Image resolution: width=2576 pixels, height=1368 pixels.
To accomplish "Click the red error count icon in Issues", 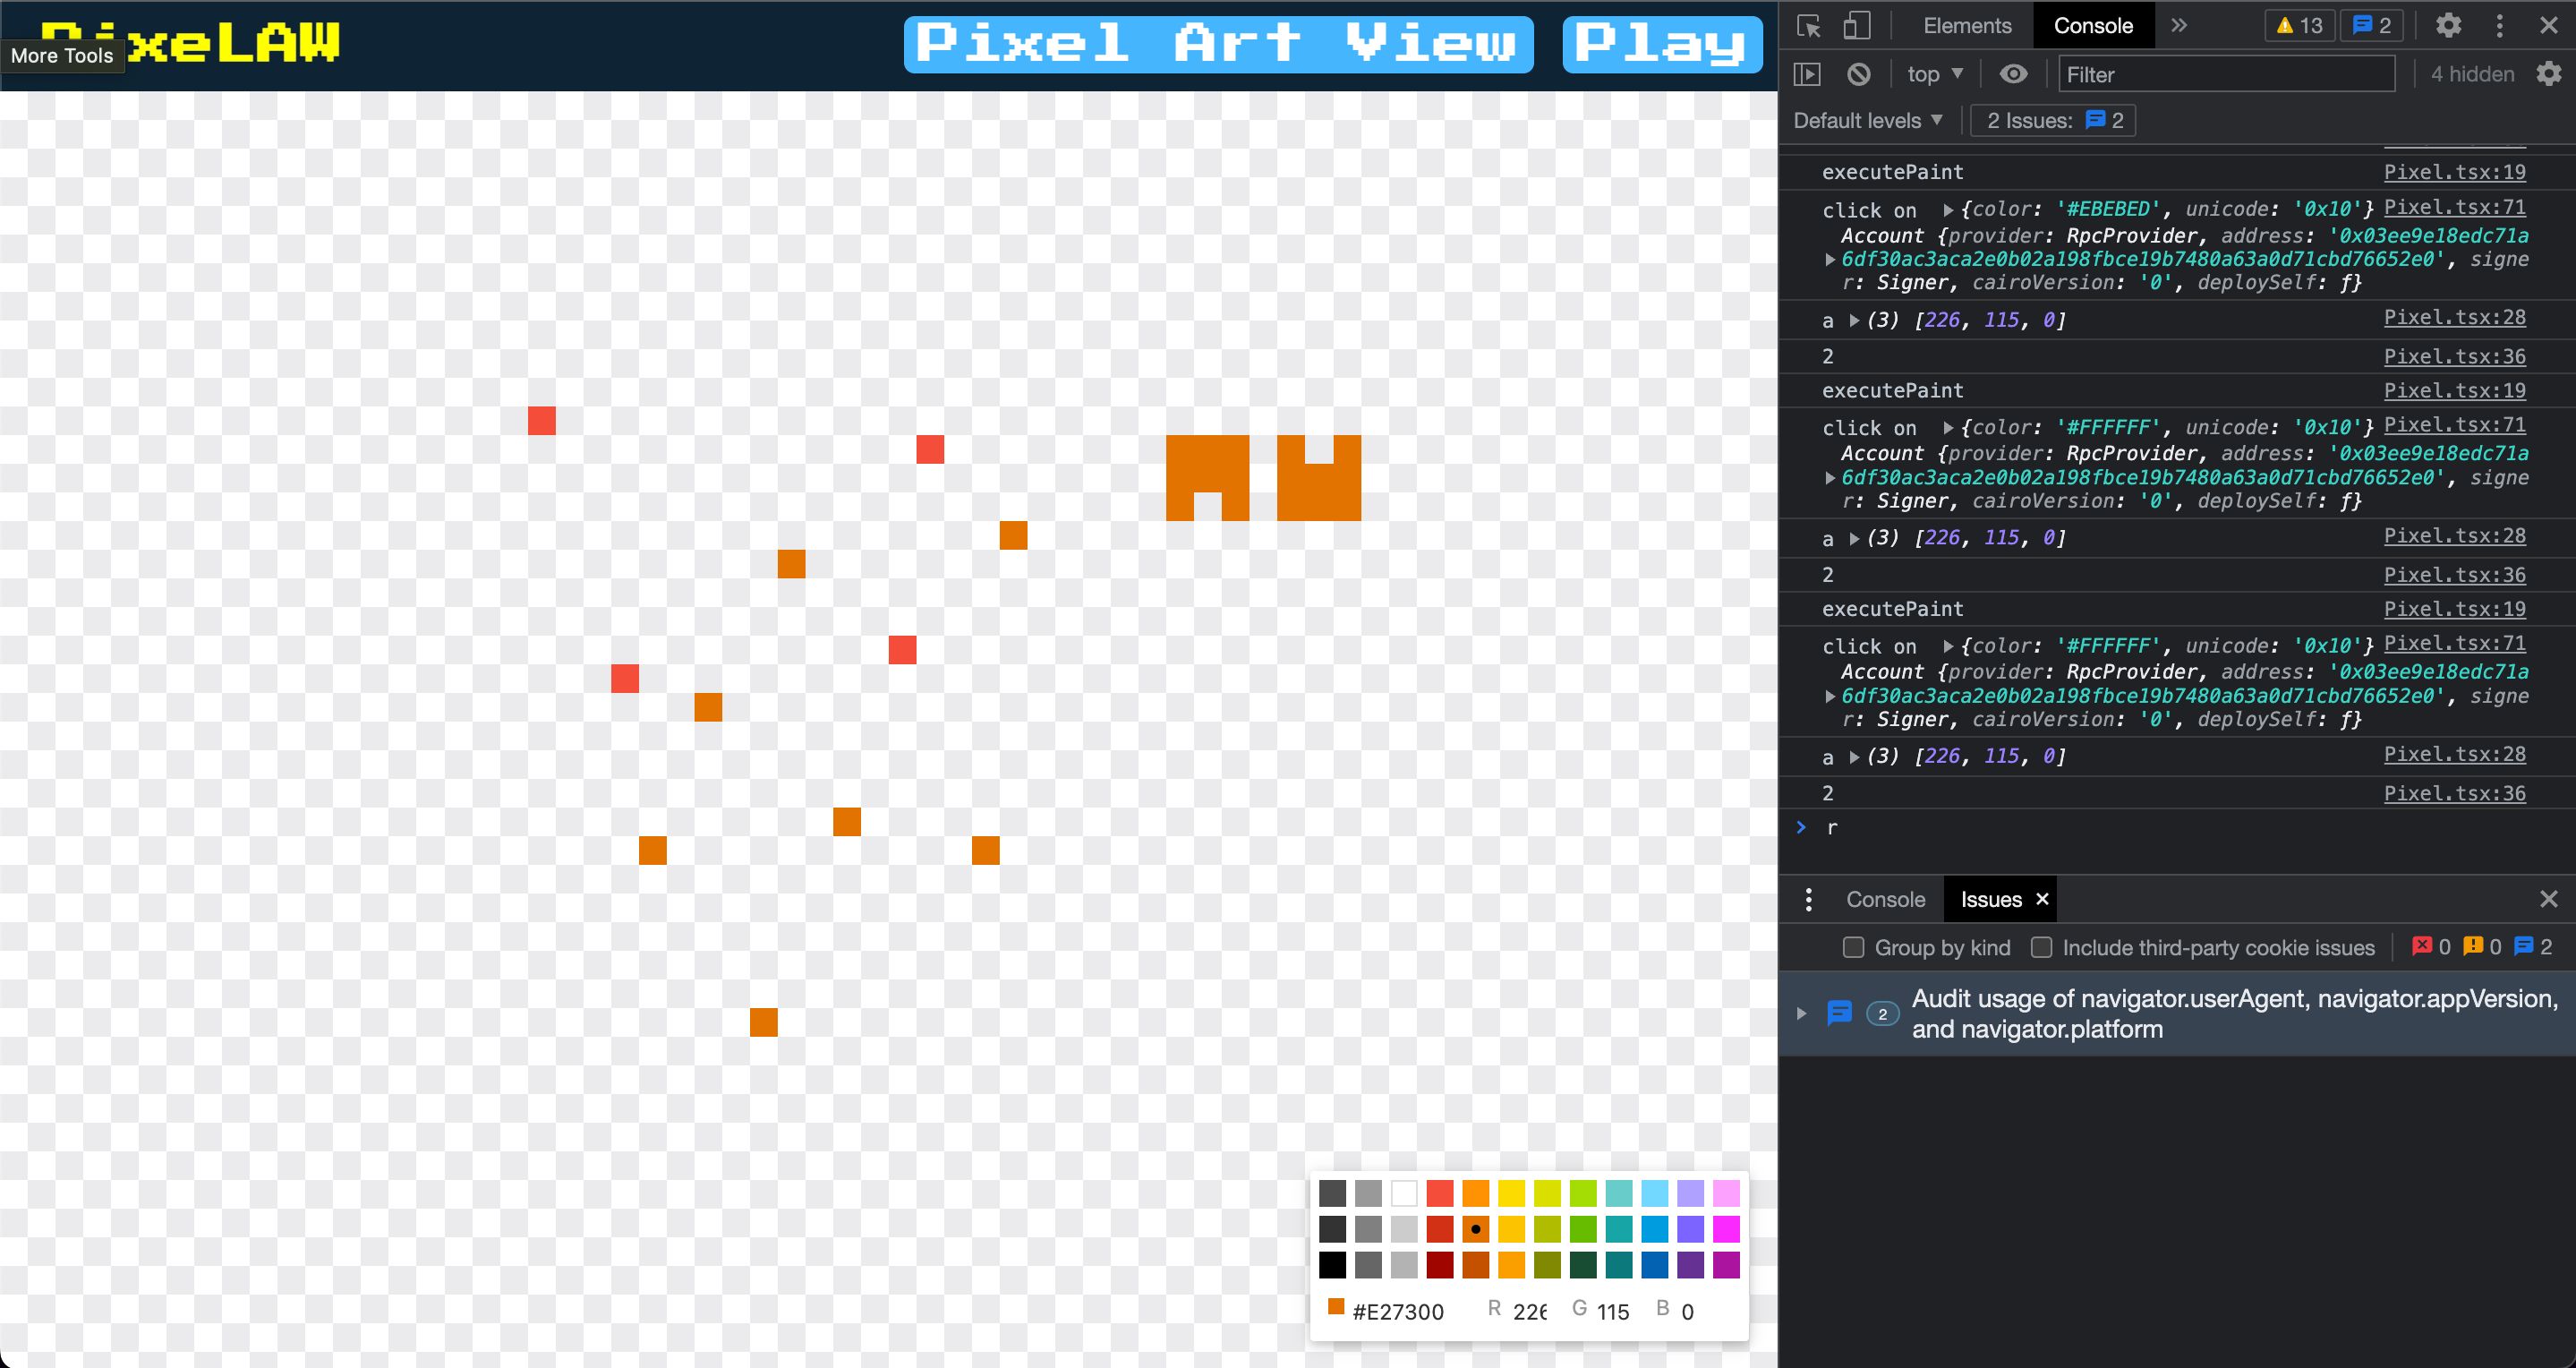I will (x=2422, y=946).
